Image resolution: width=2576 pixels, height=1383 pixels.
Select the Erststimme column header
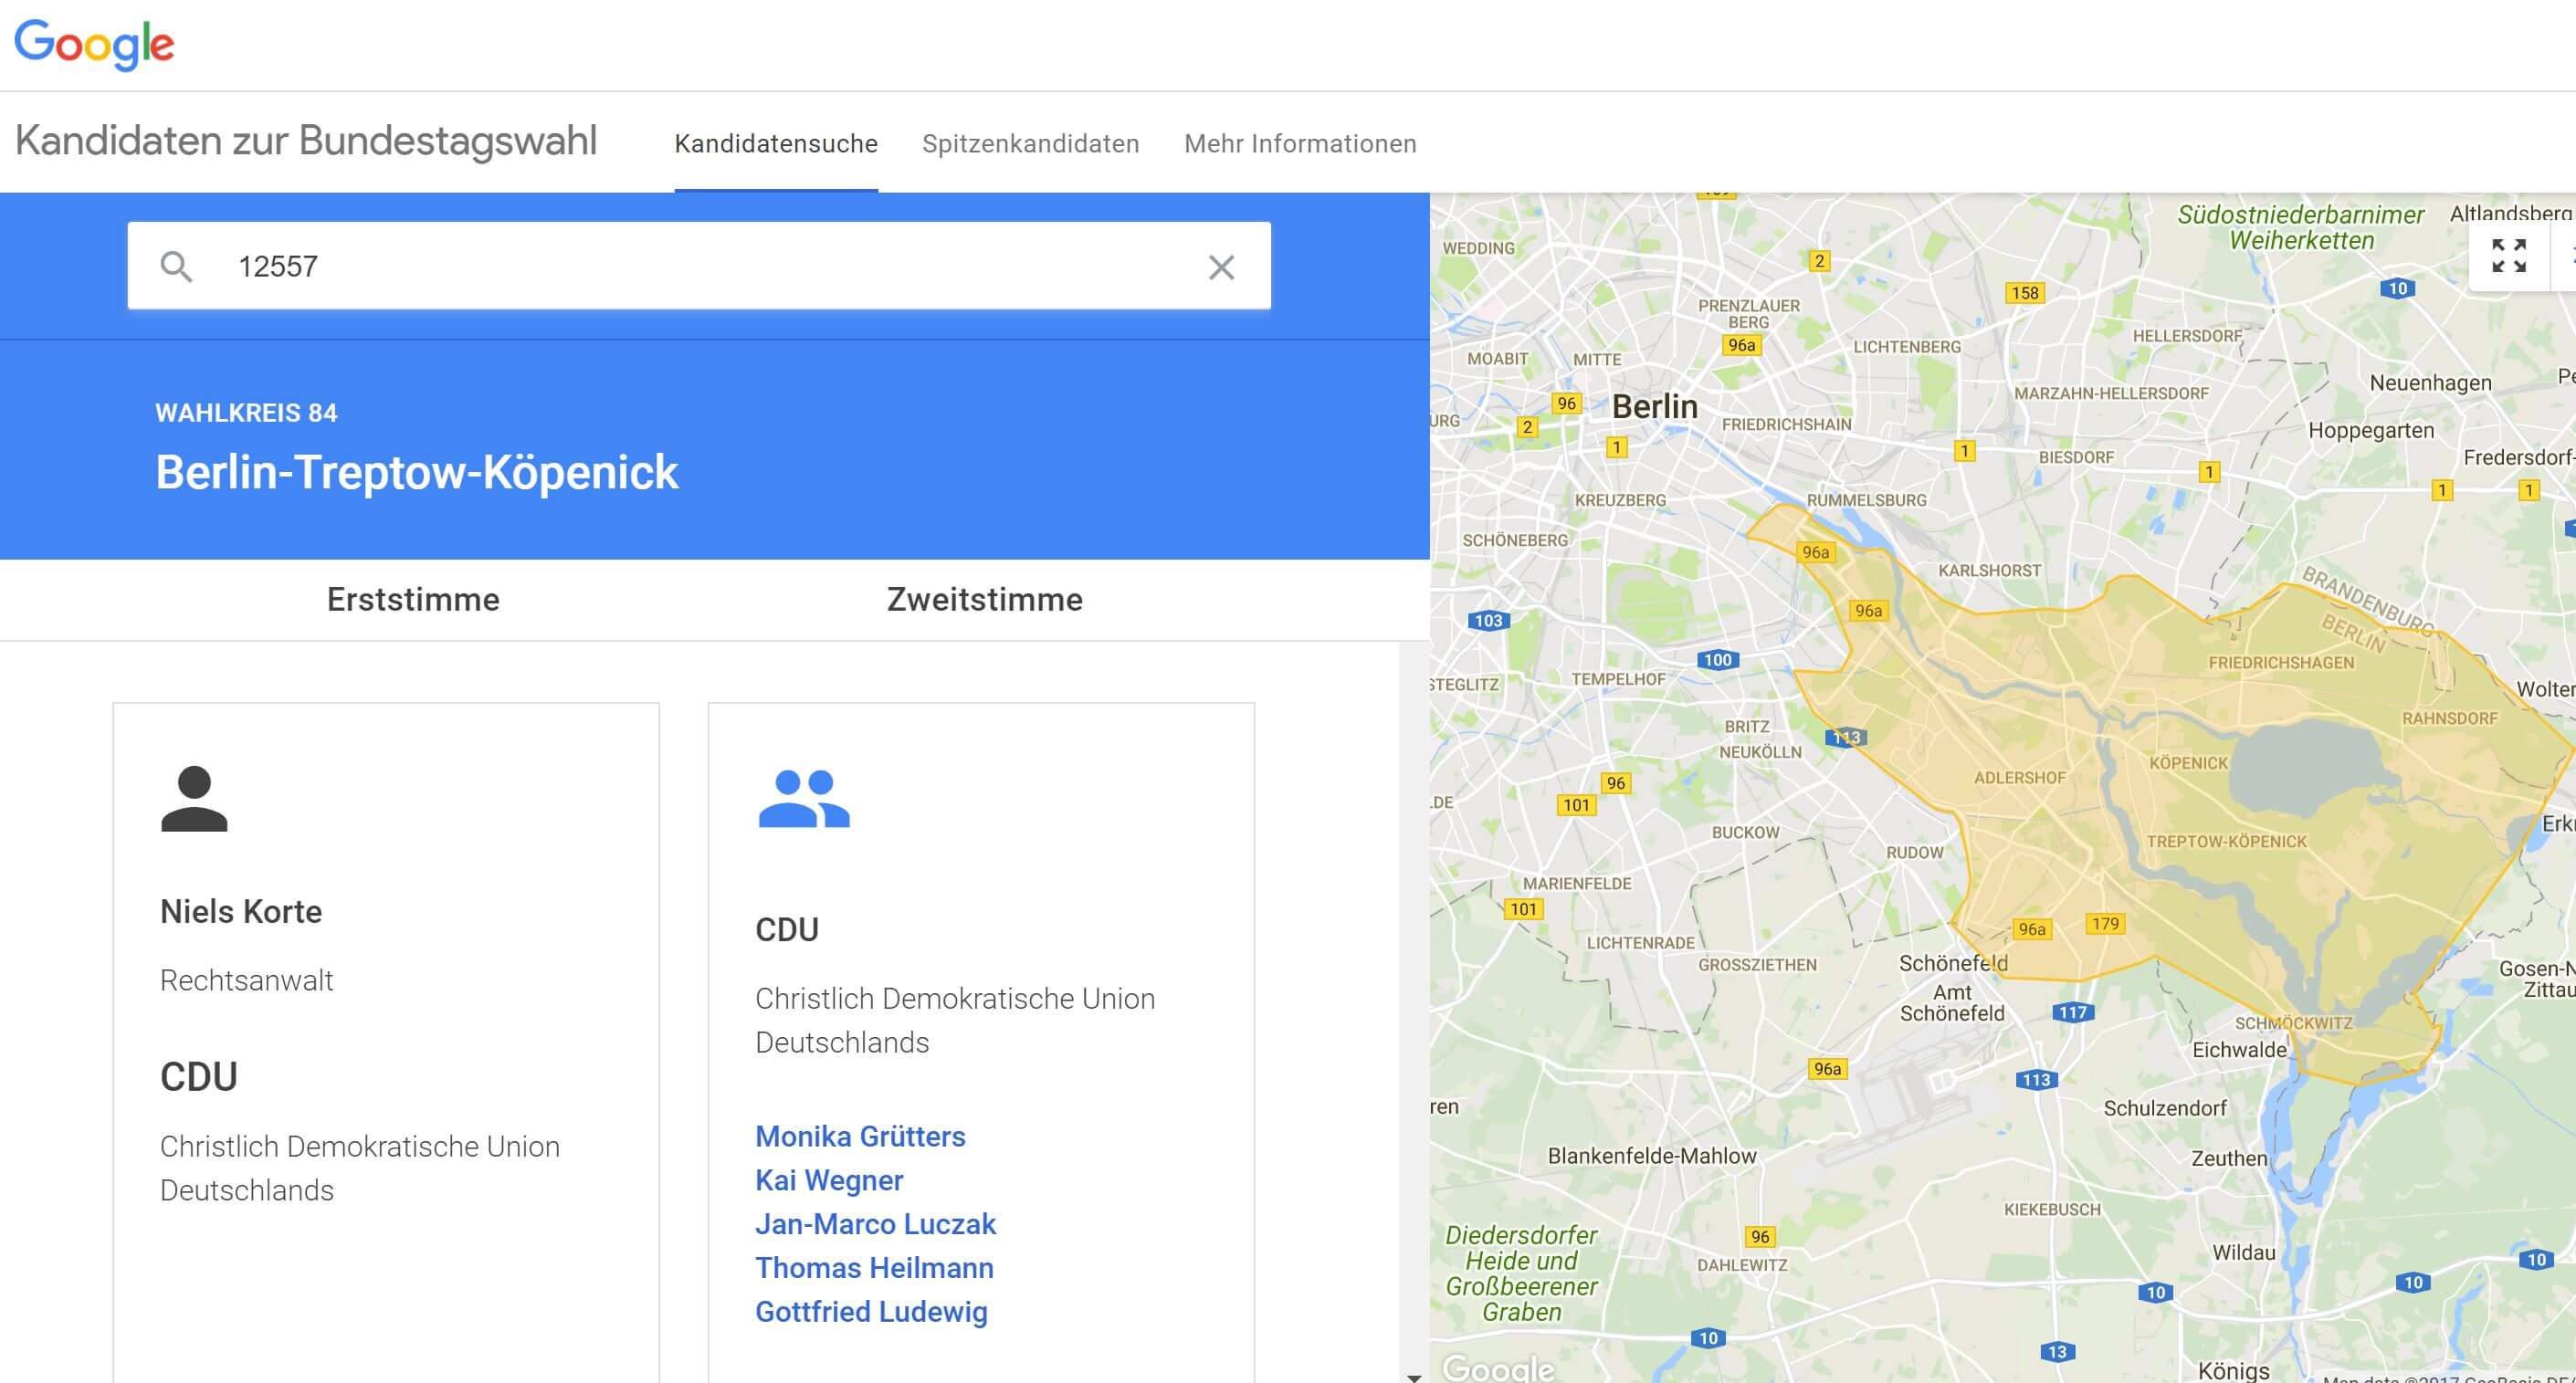[x=413, y=599]
